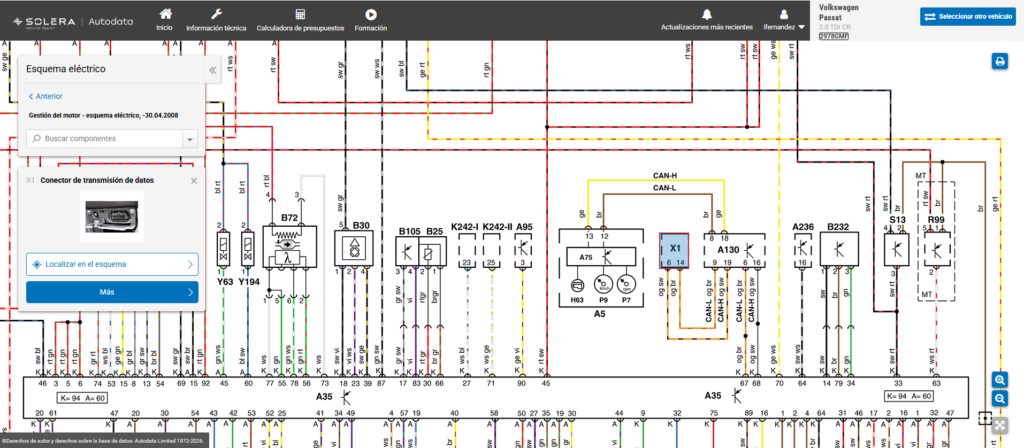Open the data connector photo thumbnail
Viewport: 1024px width, 448px height.
[x=112, y=217]
